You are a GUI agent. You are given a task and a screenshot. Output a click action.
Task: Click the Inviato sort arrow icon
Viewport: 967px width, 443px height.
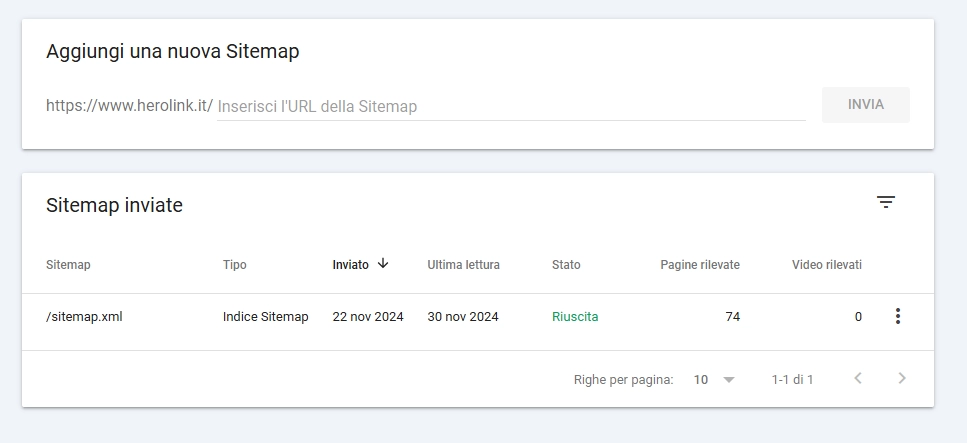click(x=383, y=263)
